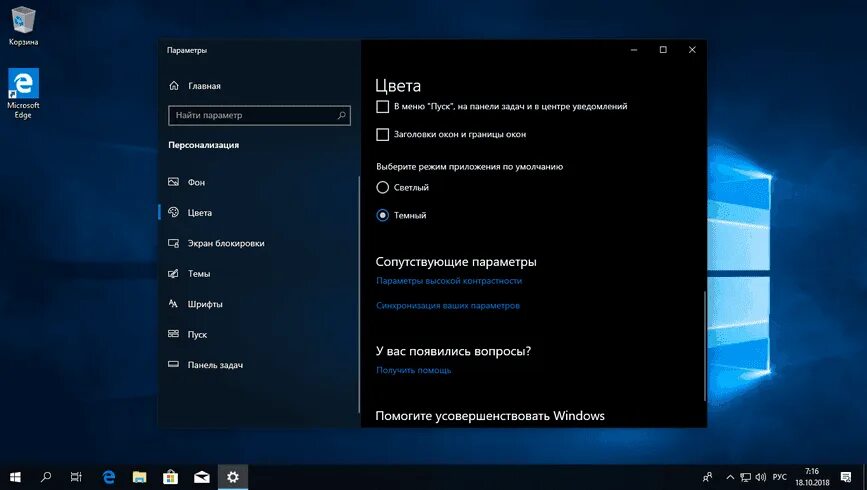
Task: Show hidden tray icons chevron
Action: click(730, 477)
